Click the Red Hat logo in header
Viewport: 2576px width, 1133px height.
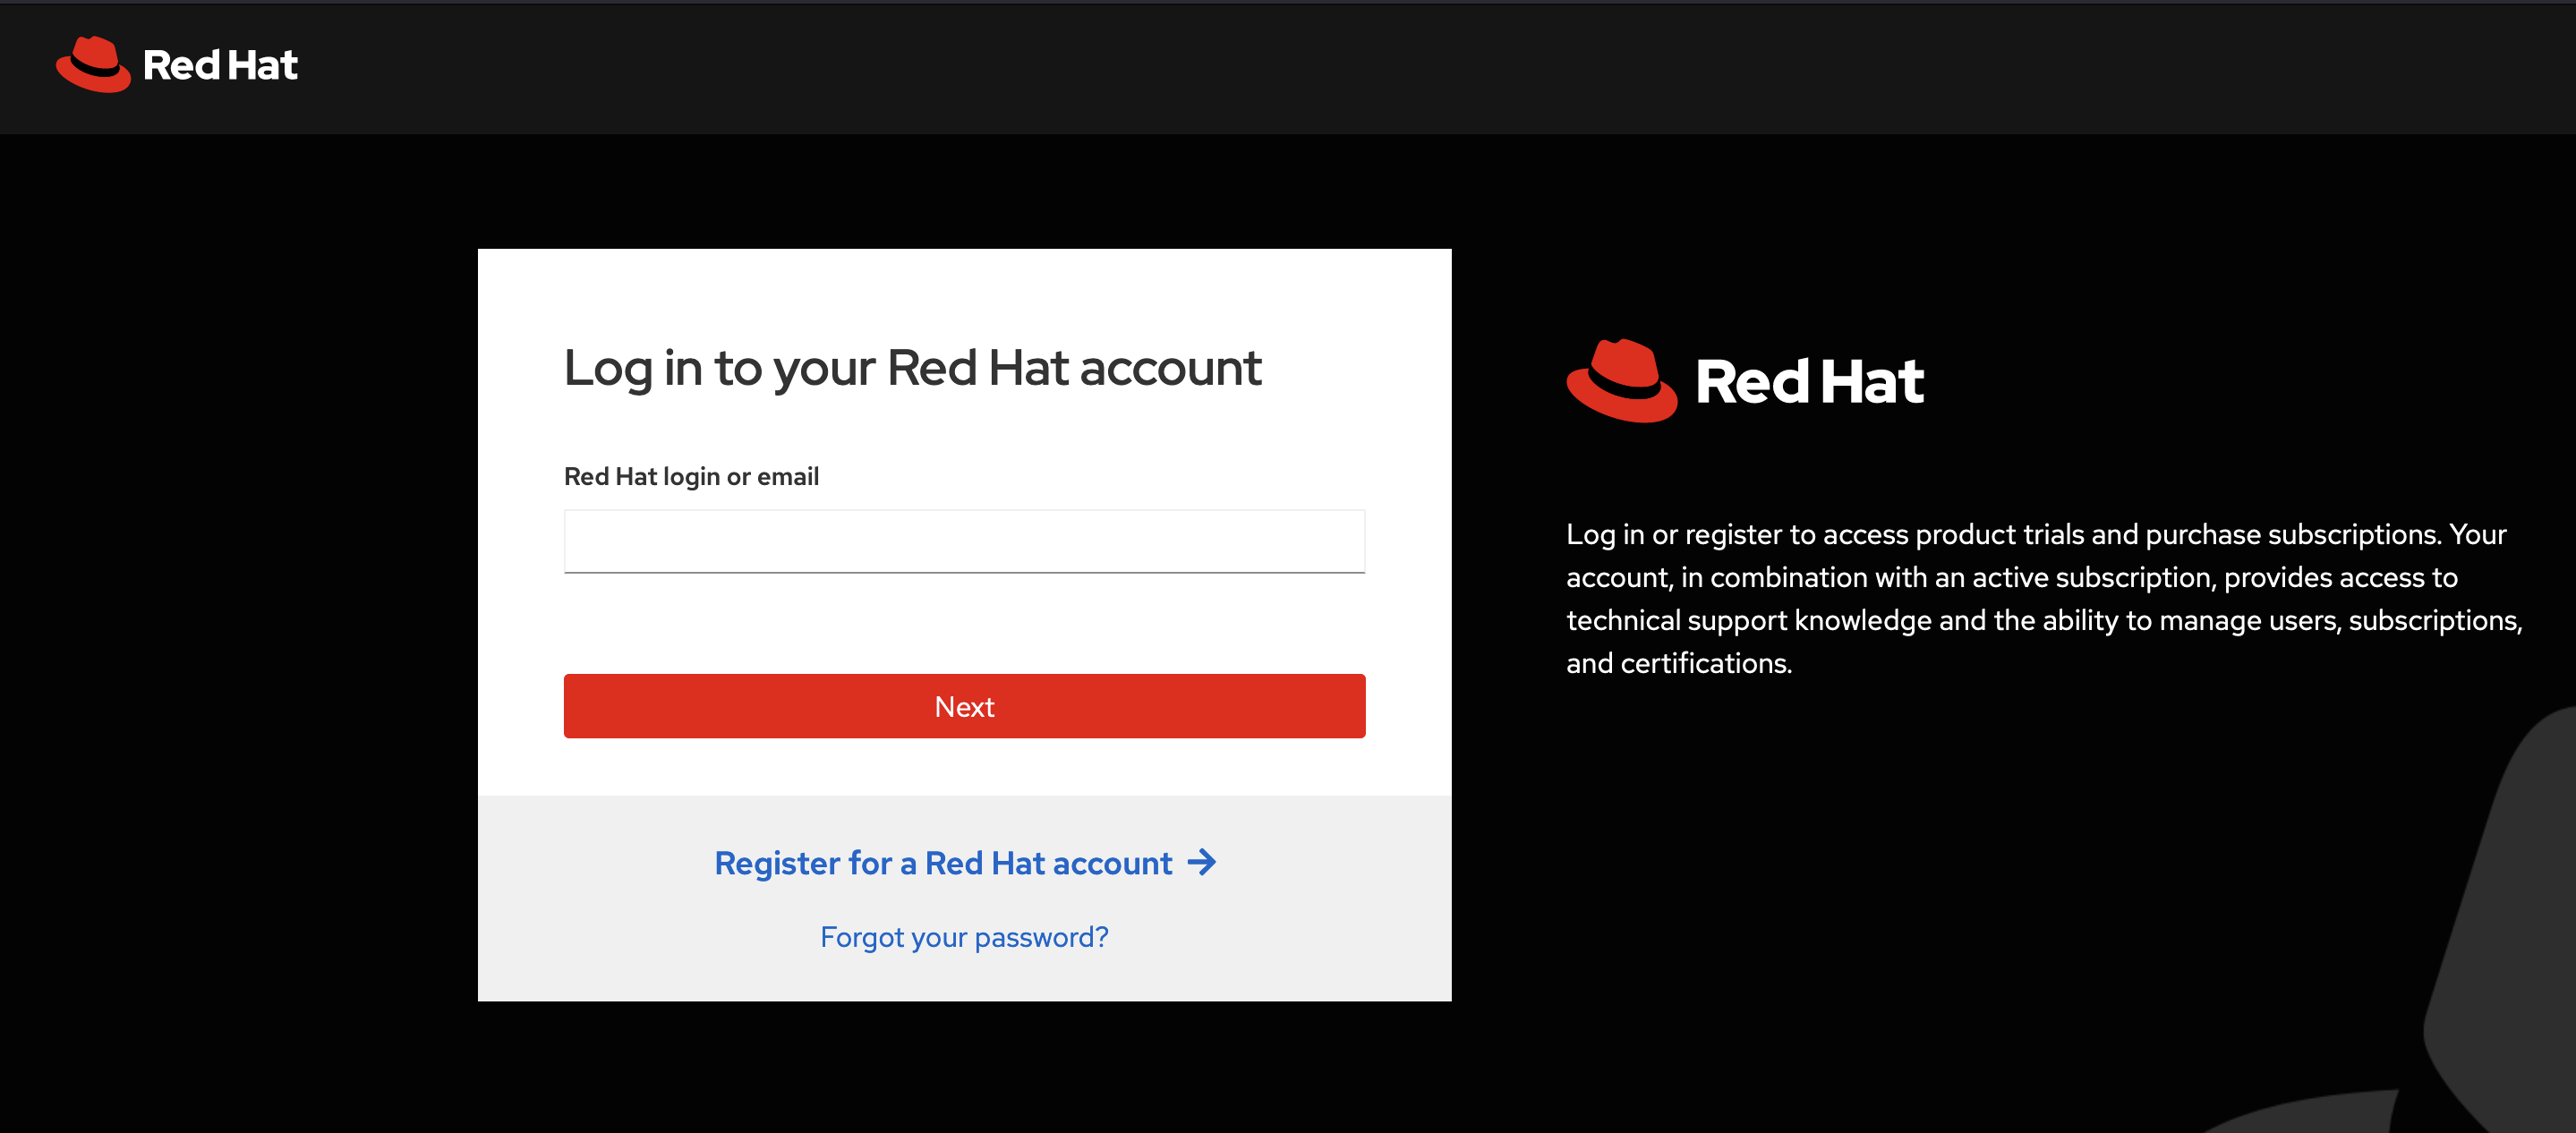[177, 65]
